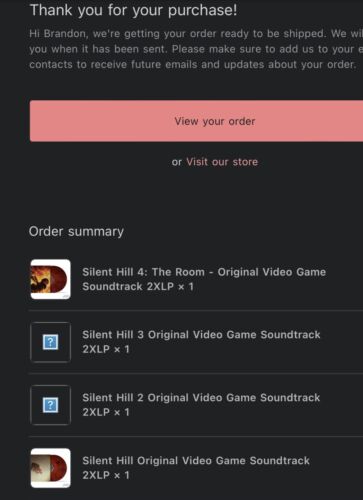Open the original Silent Hill soundtrack thumbnail
The width and height of the screenshot is (363, 500).
pyautogui.click(x=50, y=468)
